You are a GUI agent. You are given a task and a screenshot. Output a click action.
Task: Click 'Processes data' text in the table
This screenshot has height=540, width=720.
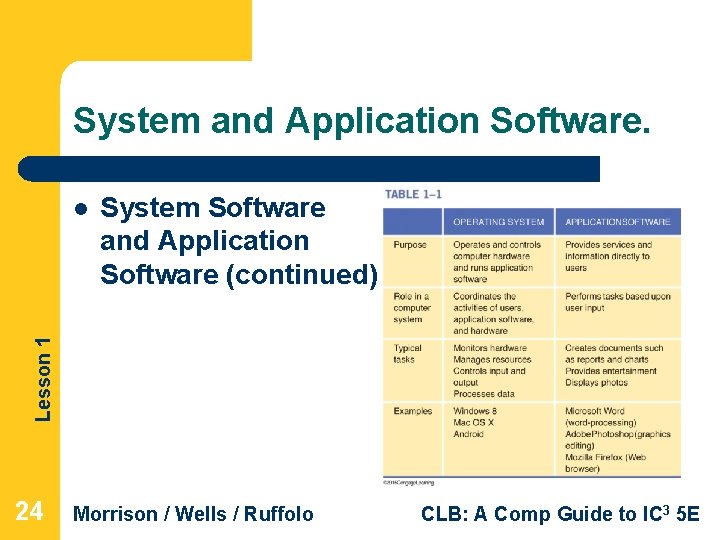(x=484, y=394)
